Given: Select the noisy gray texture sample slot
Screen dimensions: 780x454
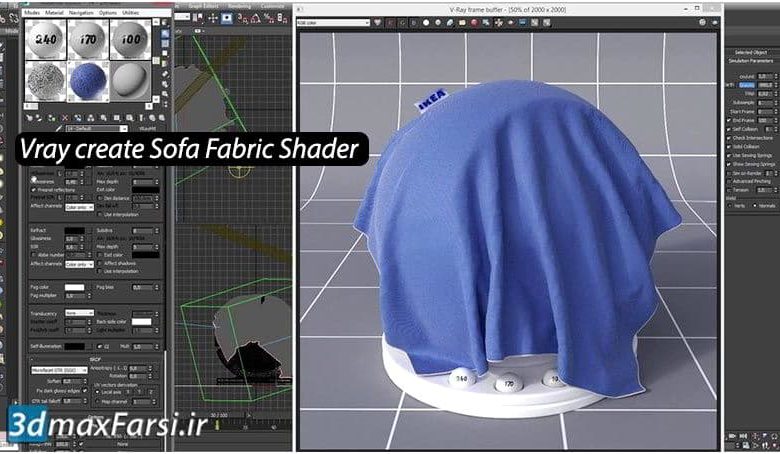Looking at the screenshot, I should (46, 81).
